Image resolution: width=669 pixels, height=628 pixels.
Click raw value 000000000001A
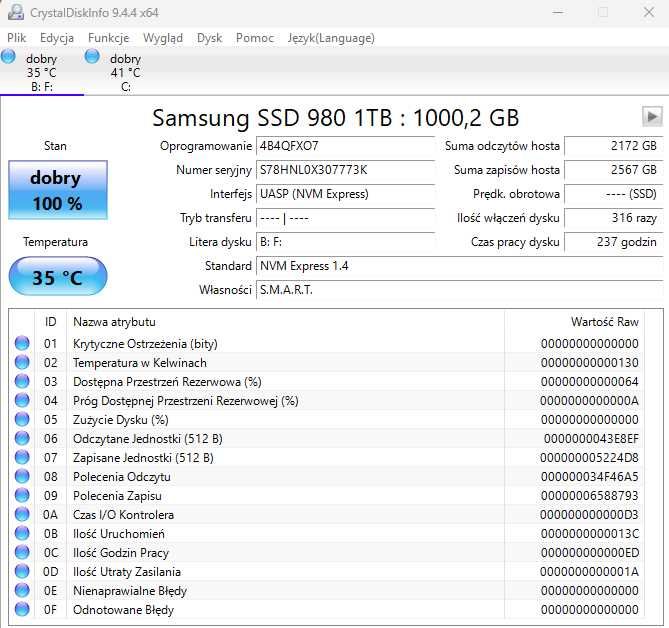(x=589, y=572)
